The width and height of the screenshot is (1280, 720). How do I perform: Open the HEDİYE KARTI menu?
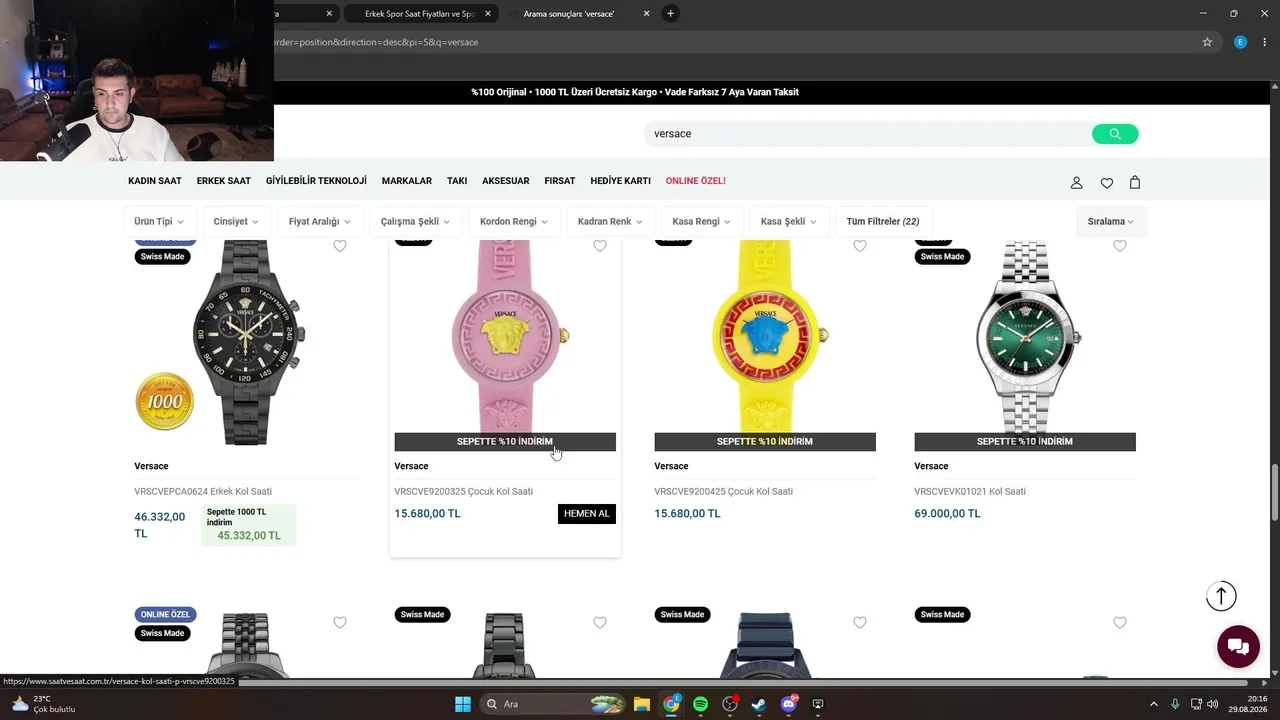(621, 181)
